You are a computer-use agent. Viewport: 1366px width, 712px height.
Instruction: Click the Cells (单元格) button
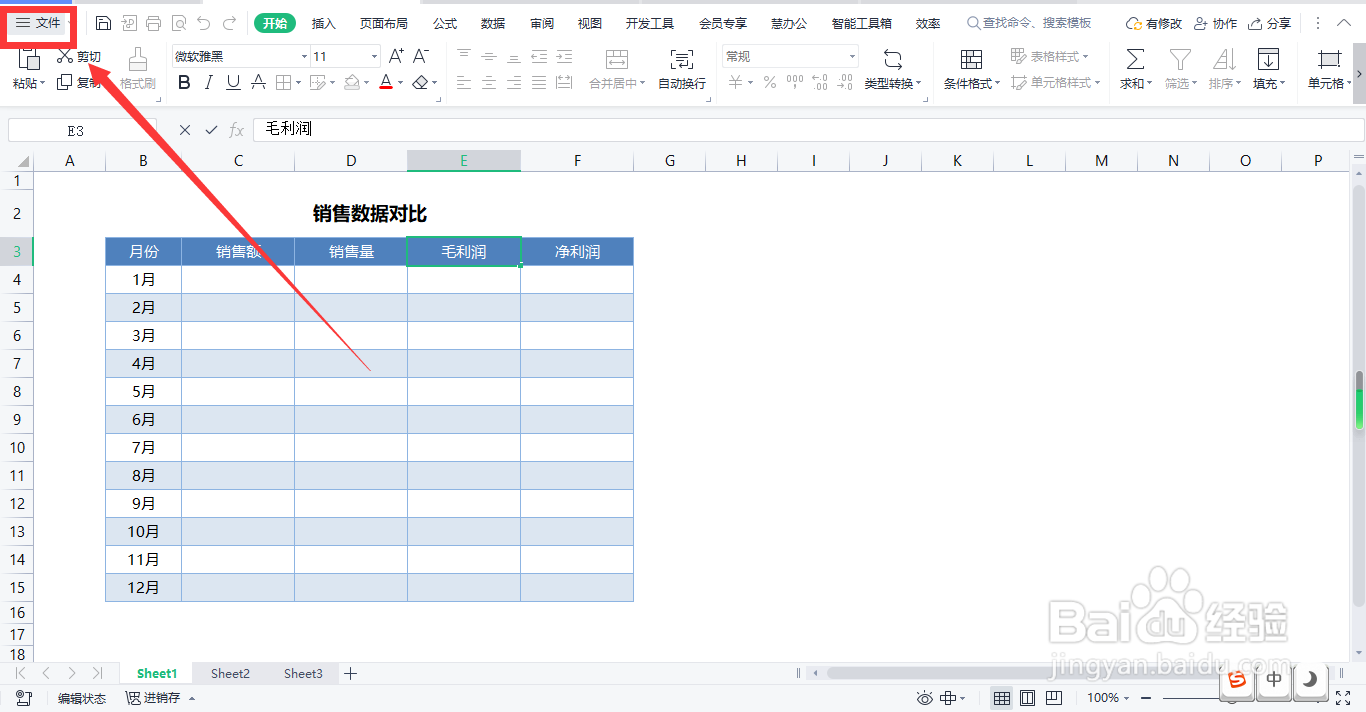(1328, 68)
